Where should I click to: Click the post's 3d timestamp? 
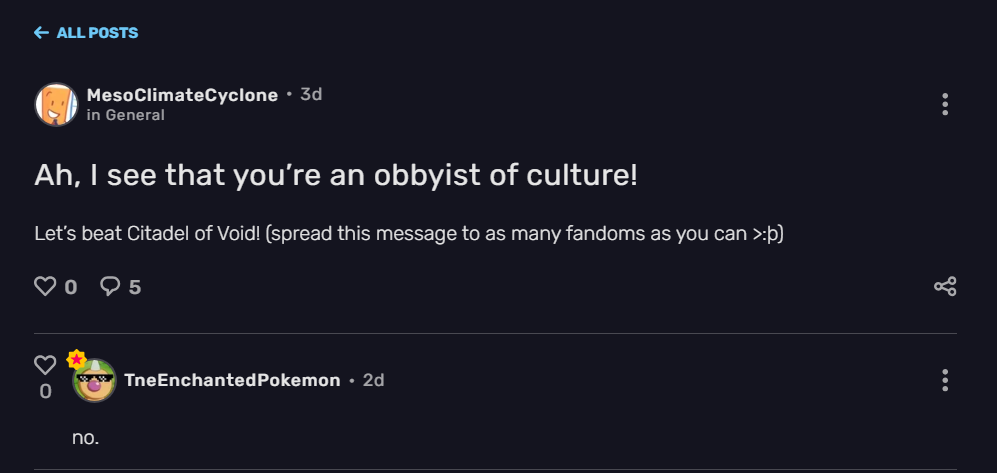click(311, 94)
